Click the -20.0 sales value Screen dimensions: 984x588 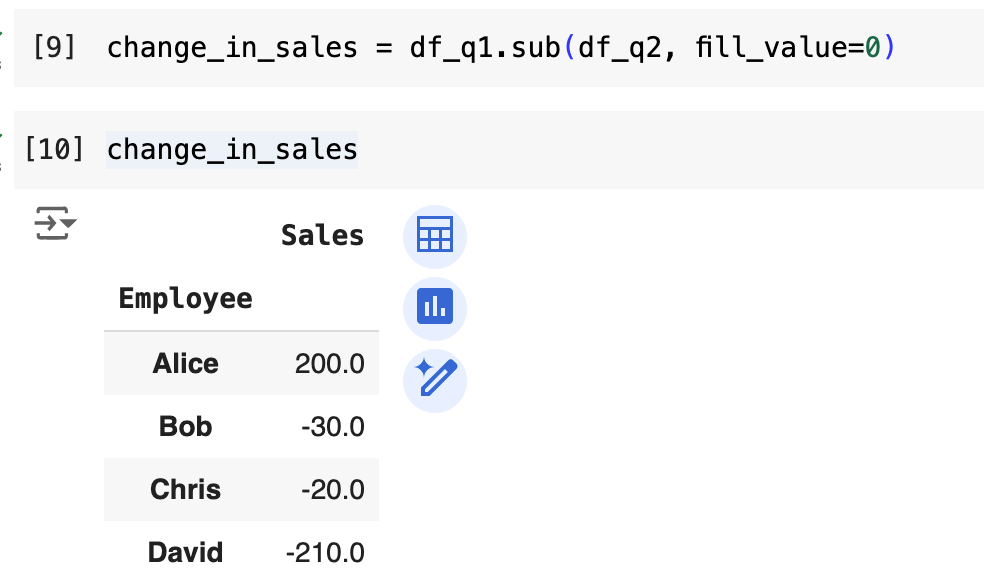click(332, 489)
